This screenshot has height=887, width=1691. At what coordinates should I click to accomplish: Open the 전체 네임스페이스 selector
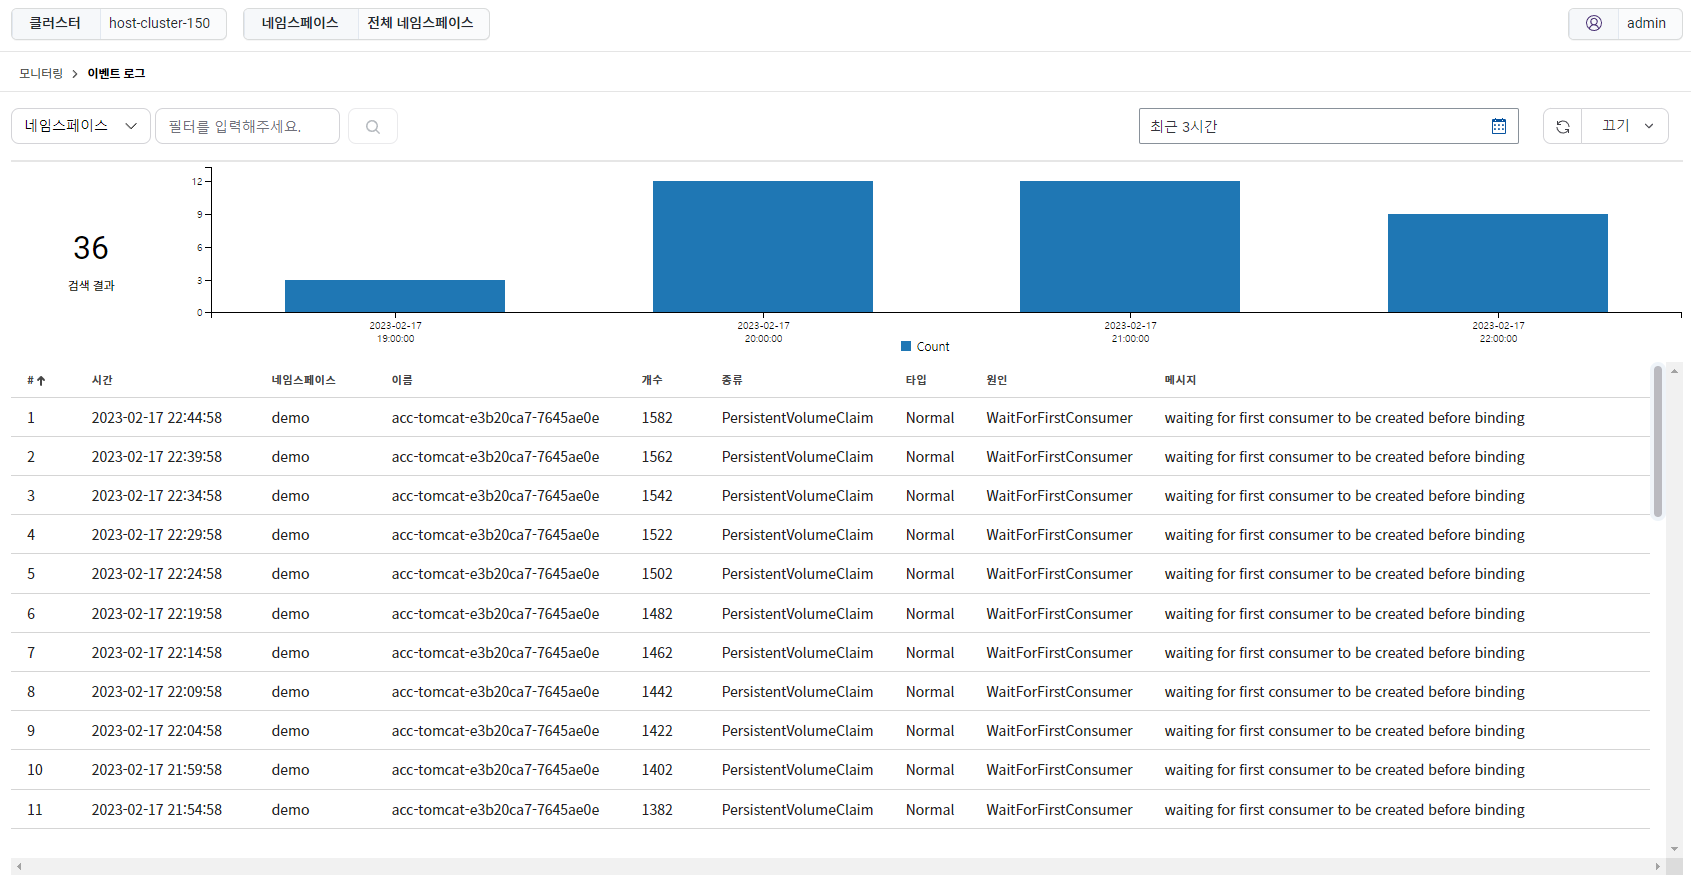tap(421, 23)
